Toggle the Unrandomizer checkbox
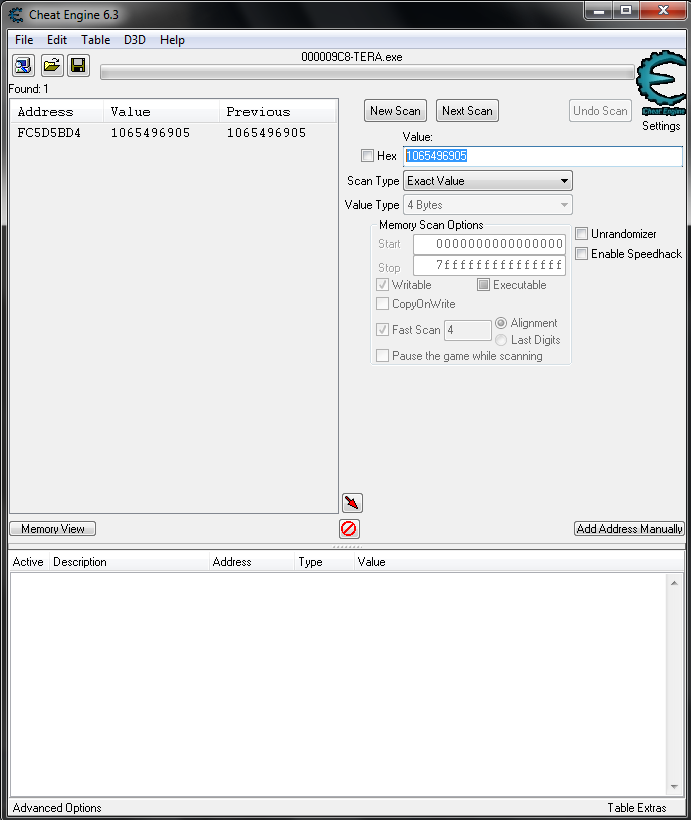 pyautogui.click(x=582, y=234)
